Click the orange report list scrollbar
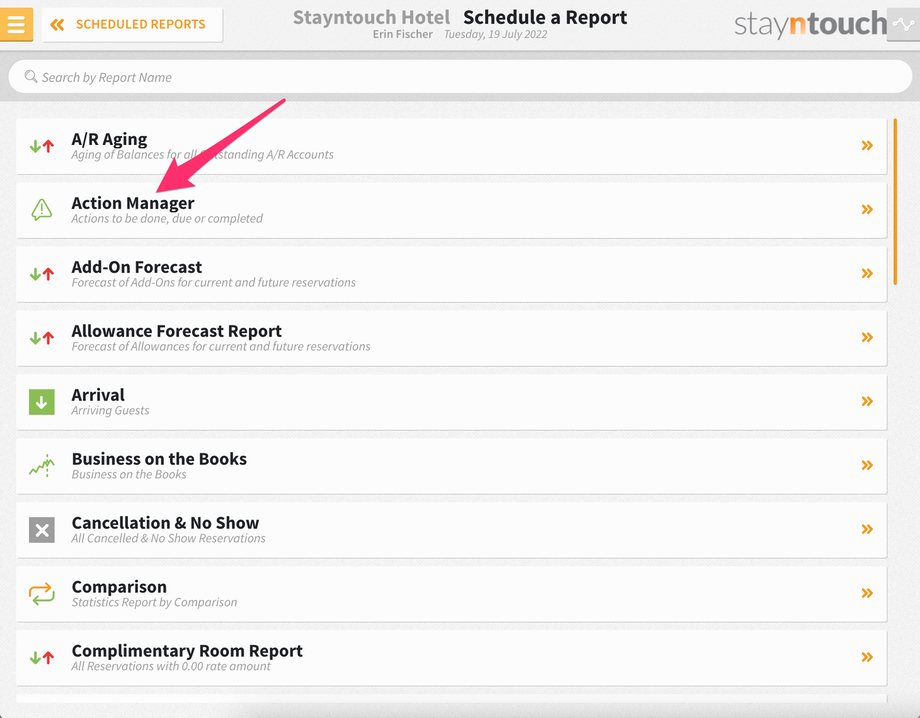This screenshot has height=718, width=920. point(895,201)
